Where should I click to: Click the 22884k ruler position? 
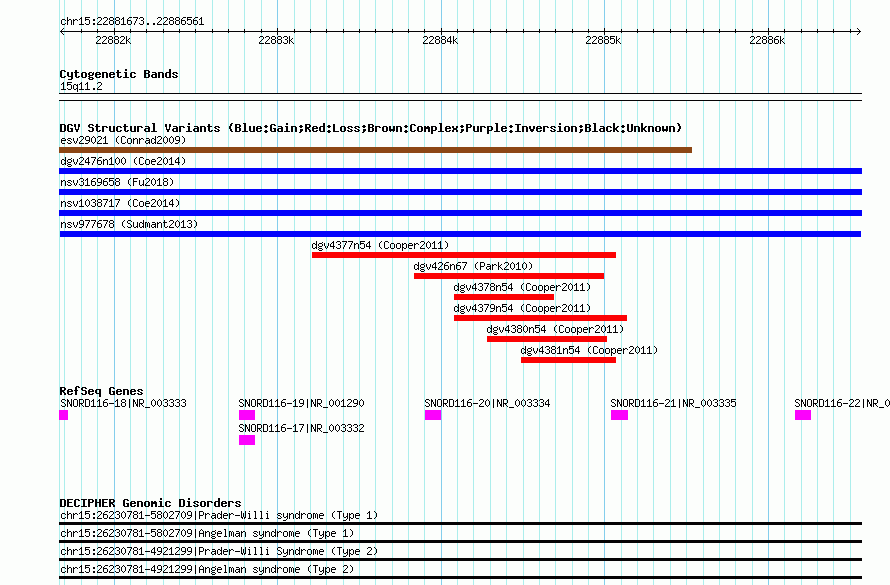(440, 40)
